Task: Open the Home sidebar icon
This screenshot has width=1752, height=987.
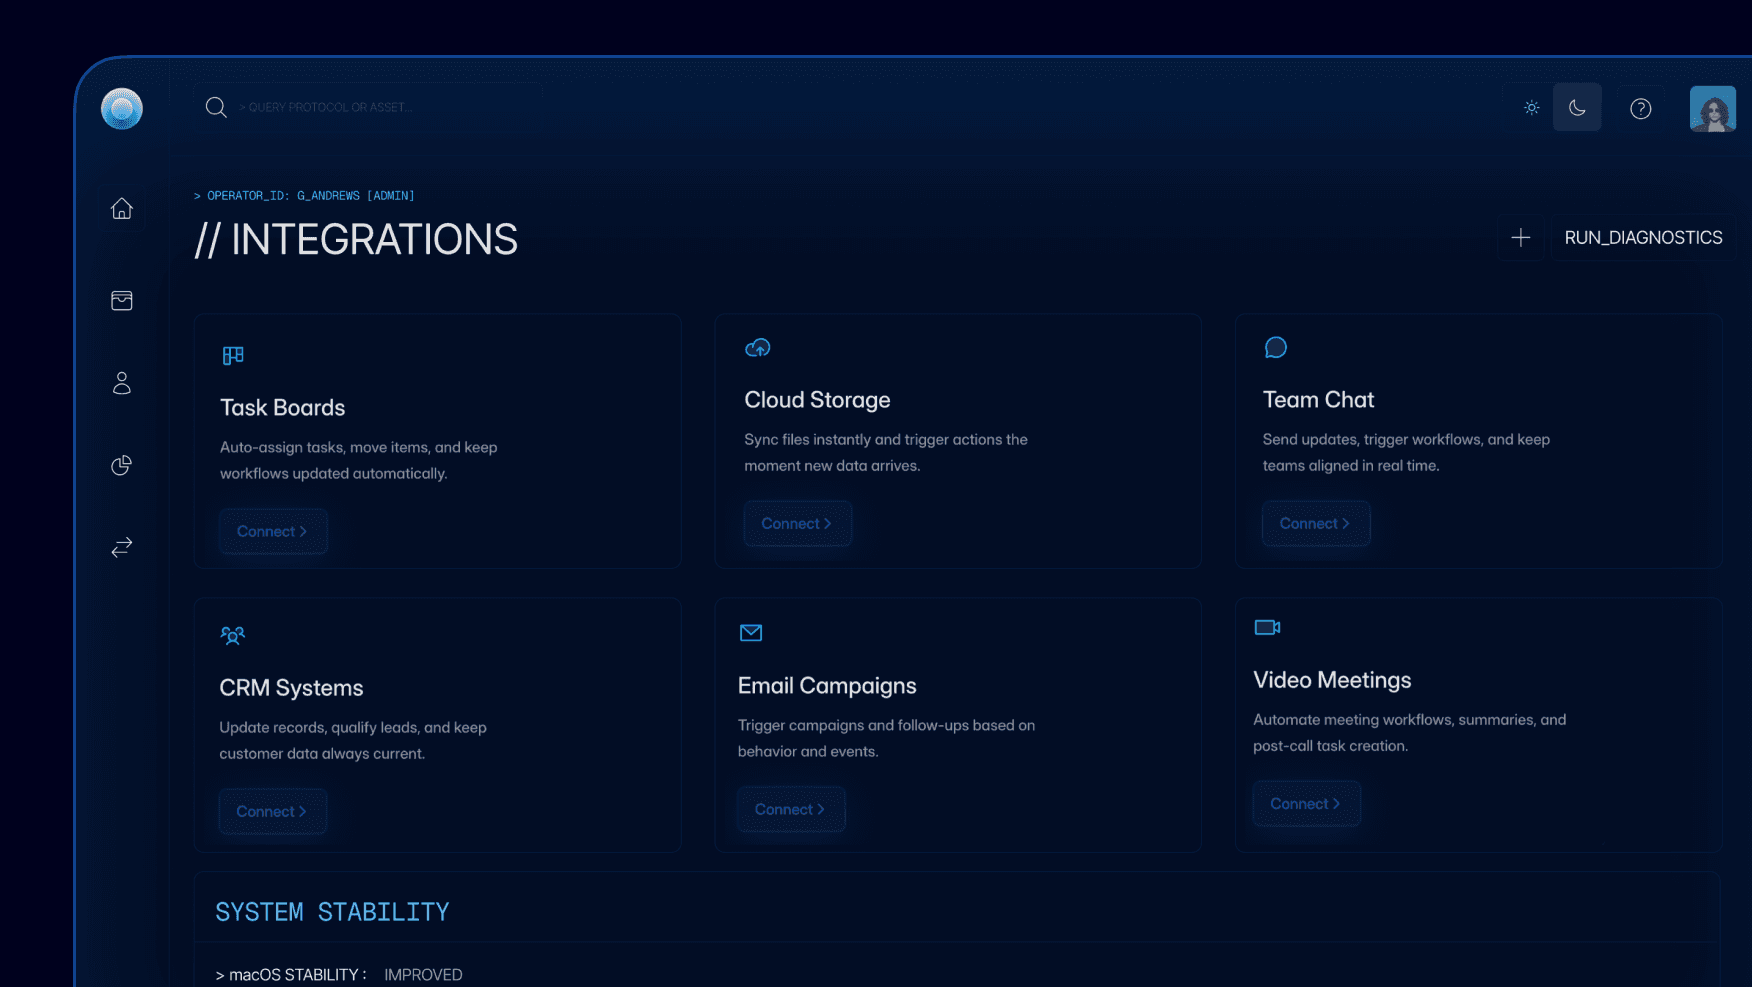Action: tap(121, 208)
